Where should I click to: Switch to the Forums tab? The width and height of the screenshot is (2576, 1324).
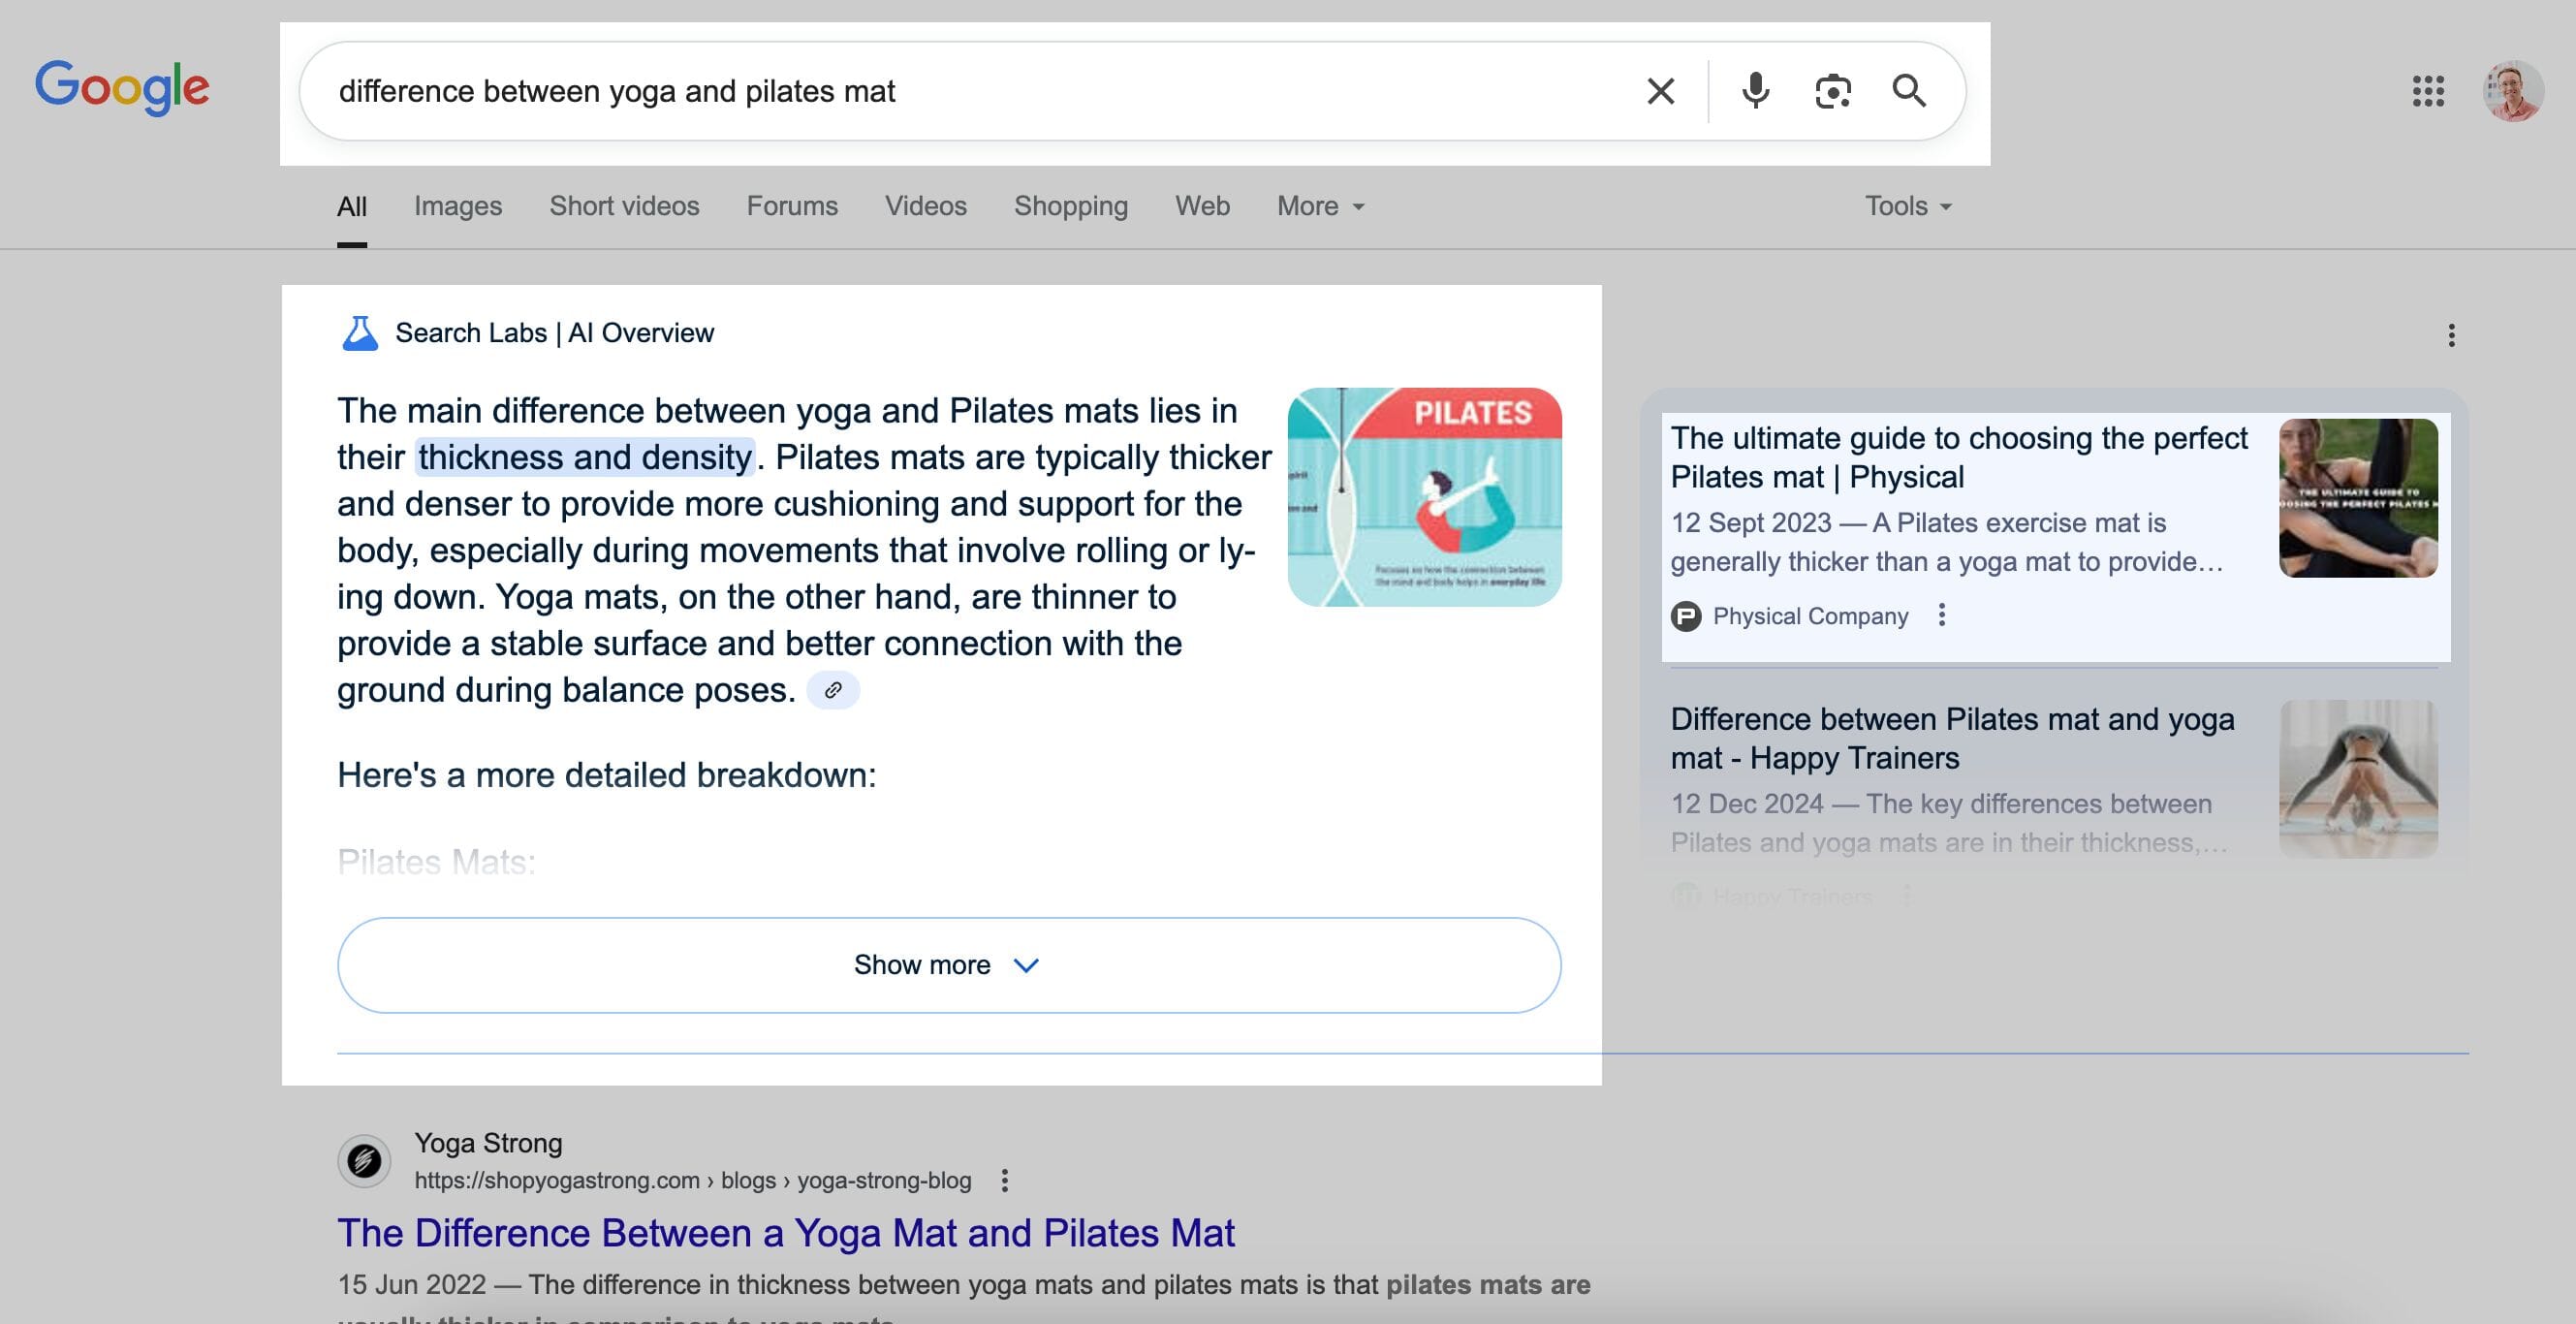pos(792,206)
